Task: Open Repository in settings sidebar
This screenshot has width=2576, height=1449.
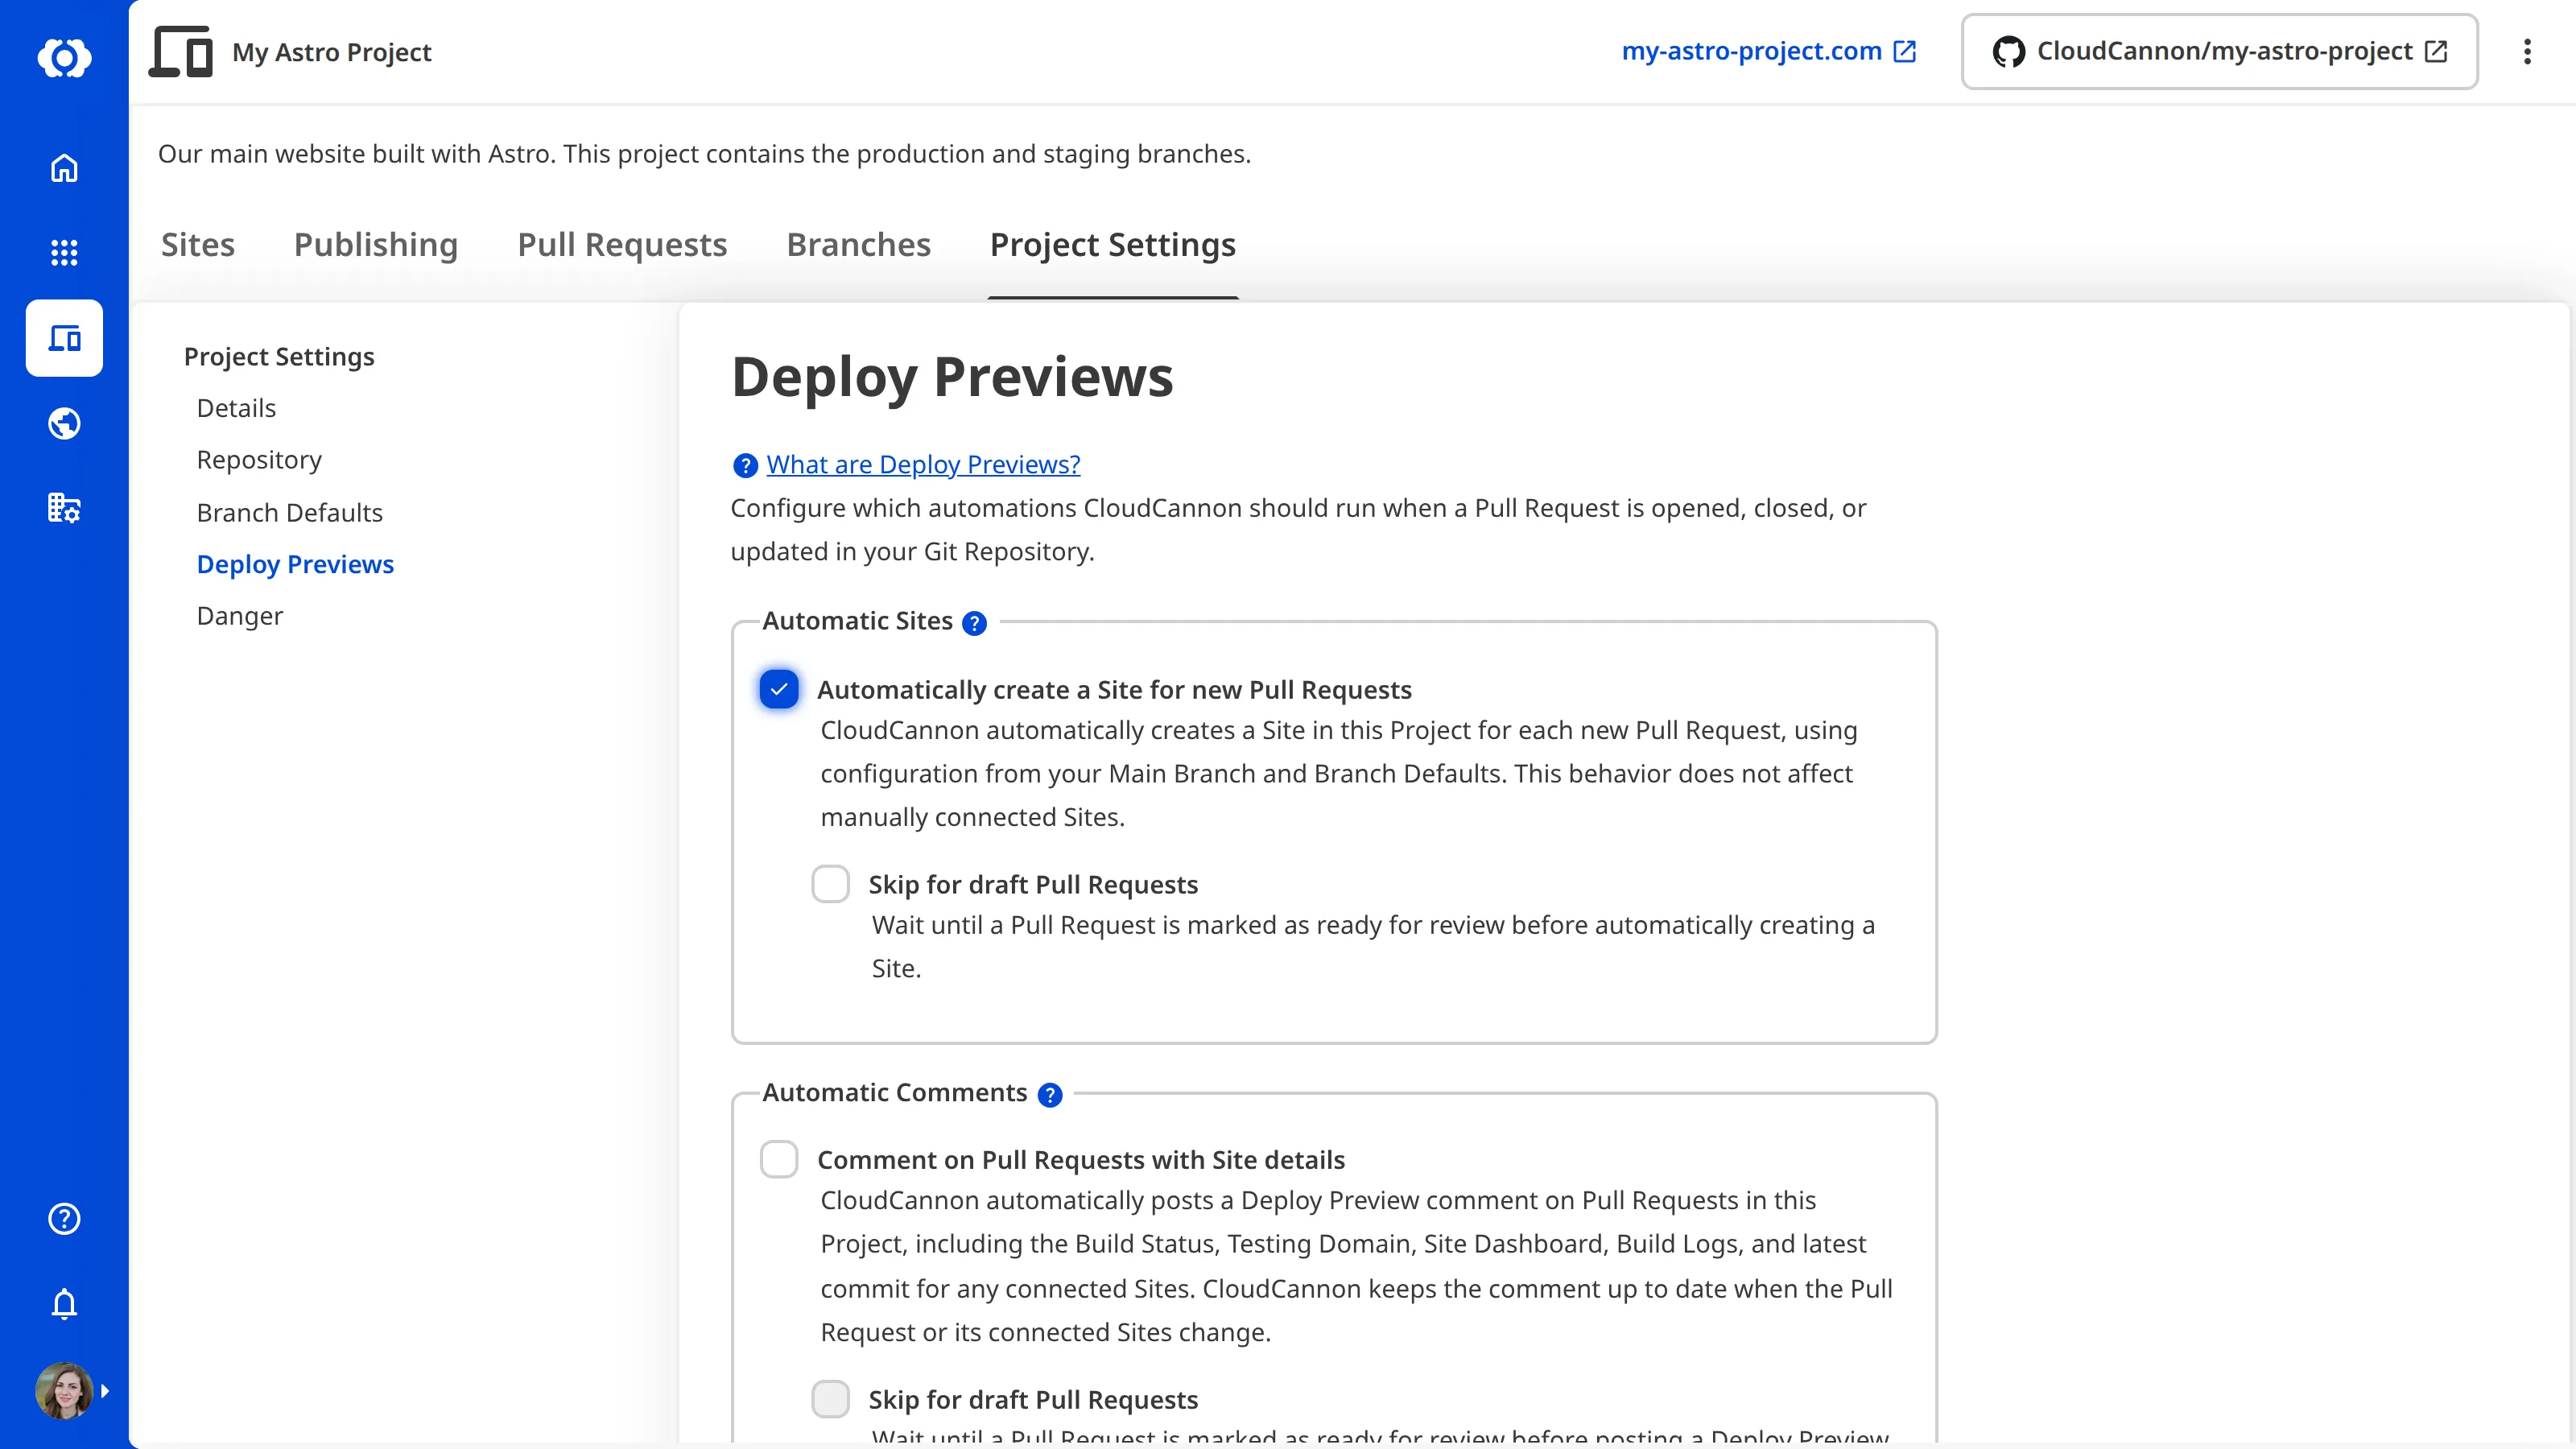Action: click(259, 460)
